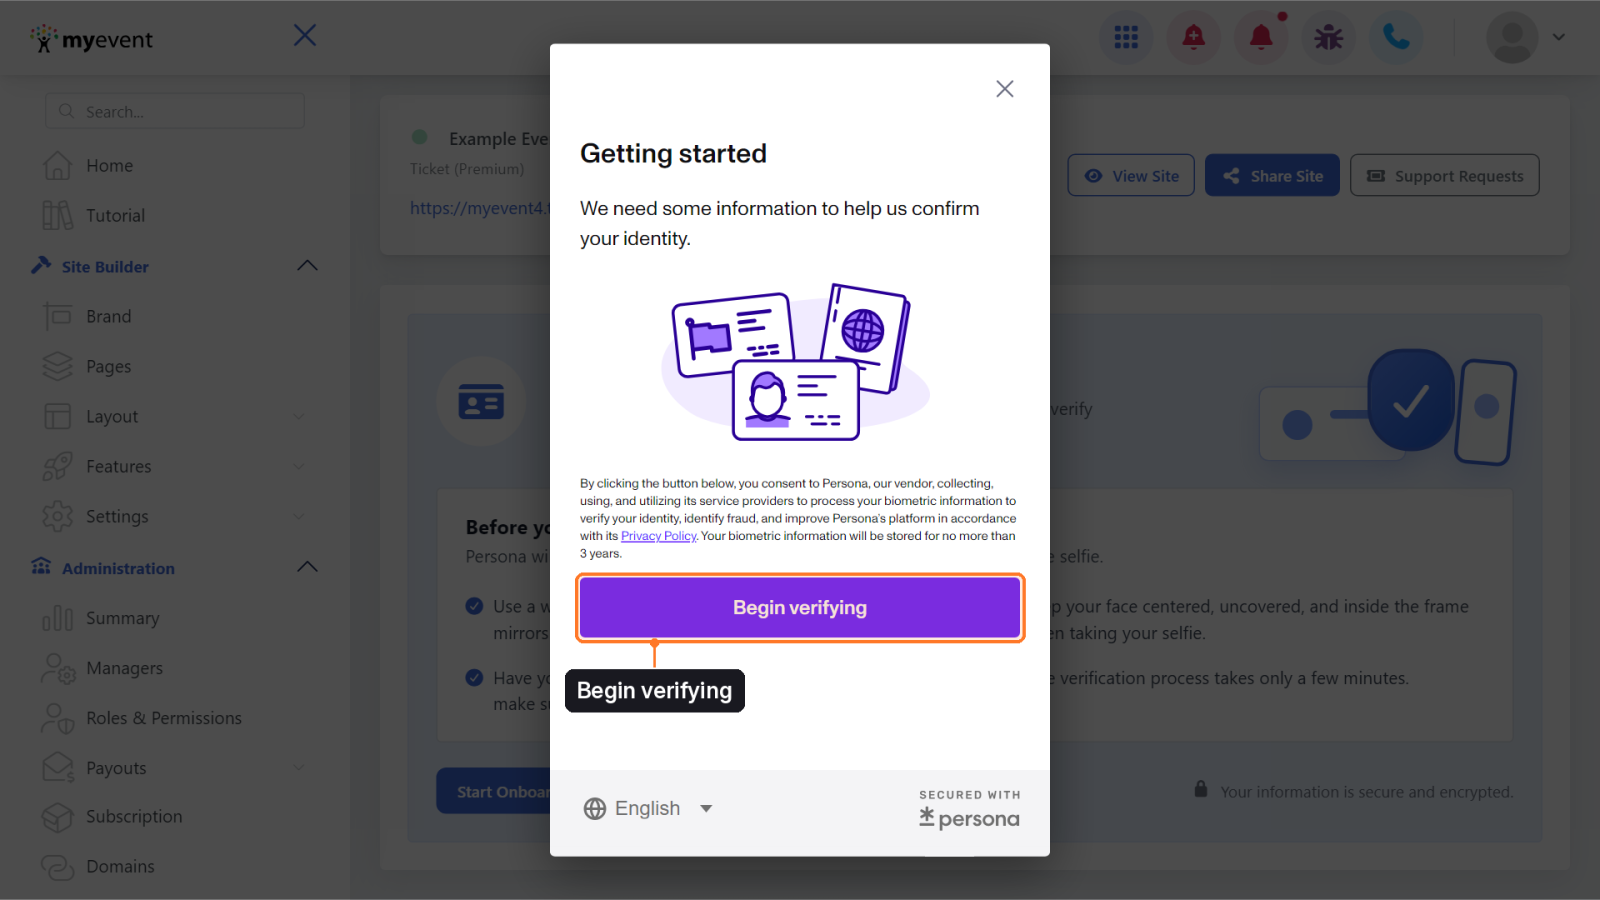Open the English language dropdown
1600x900 pixels.
pyautogui.click(x=648, y=808)
